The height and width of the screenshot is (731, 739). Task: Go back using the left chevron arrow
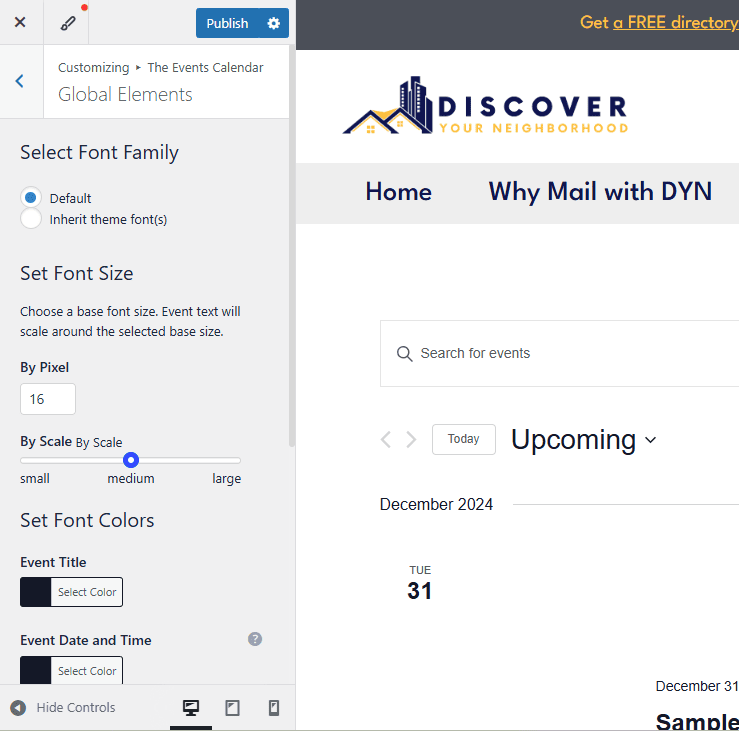pos(20,81)
